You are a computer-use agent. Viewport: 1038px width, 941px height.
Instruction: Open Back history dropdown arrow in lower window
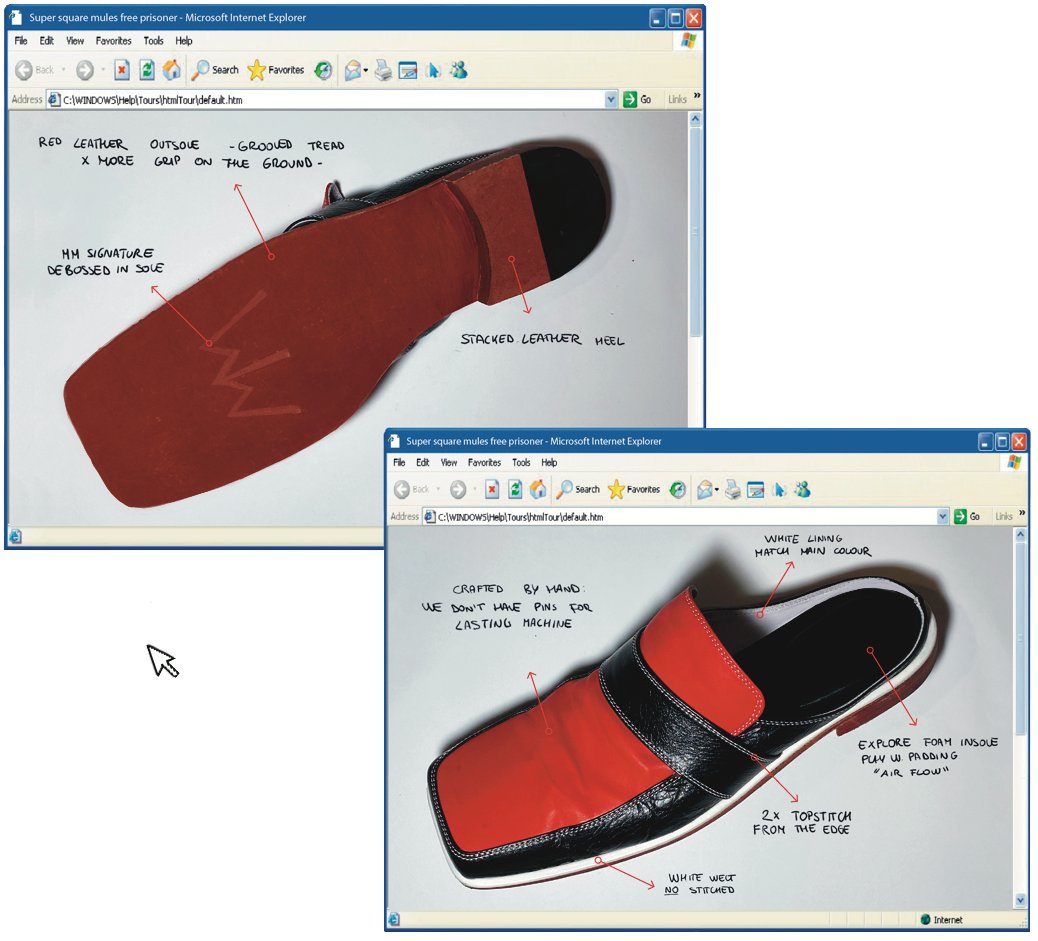438,489
